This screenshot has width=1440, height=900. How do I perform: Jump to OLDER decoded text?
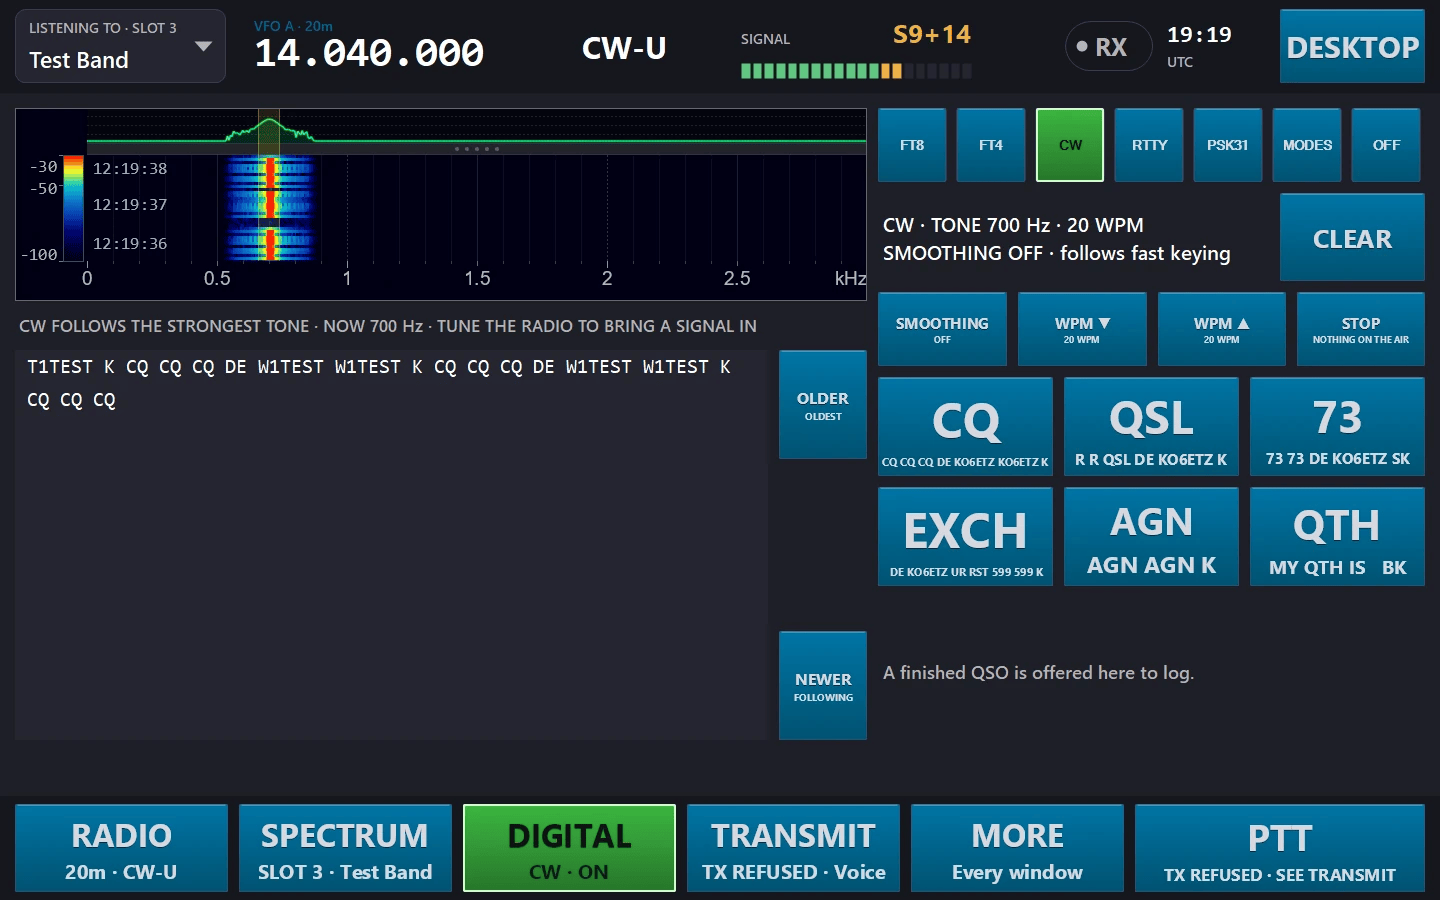pyautogui.click(x=823, y=405)
